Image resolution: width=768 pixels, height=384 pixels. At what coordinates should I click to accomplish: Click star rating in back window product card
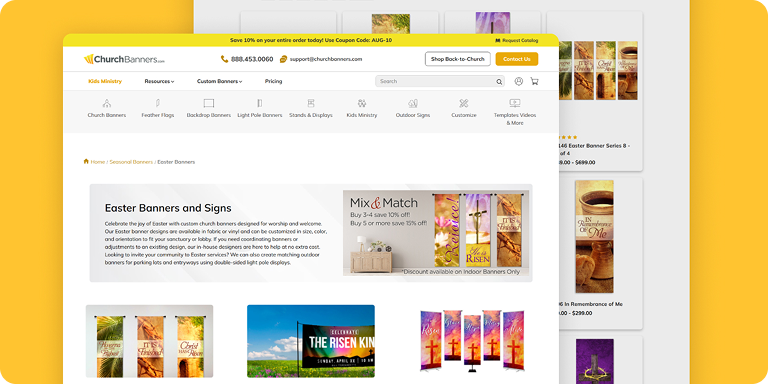pyautogui.click(x=568, y=137)
